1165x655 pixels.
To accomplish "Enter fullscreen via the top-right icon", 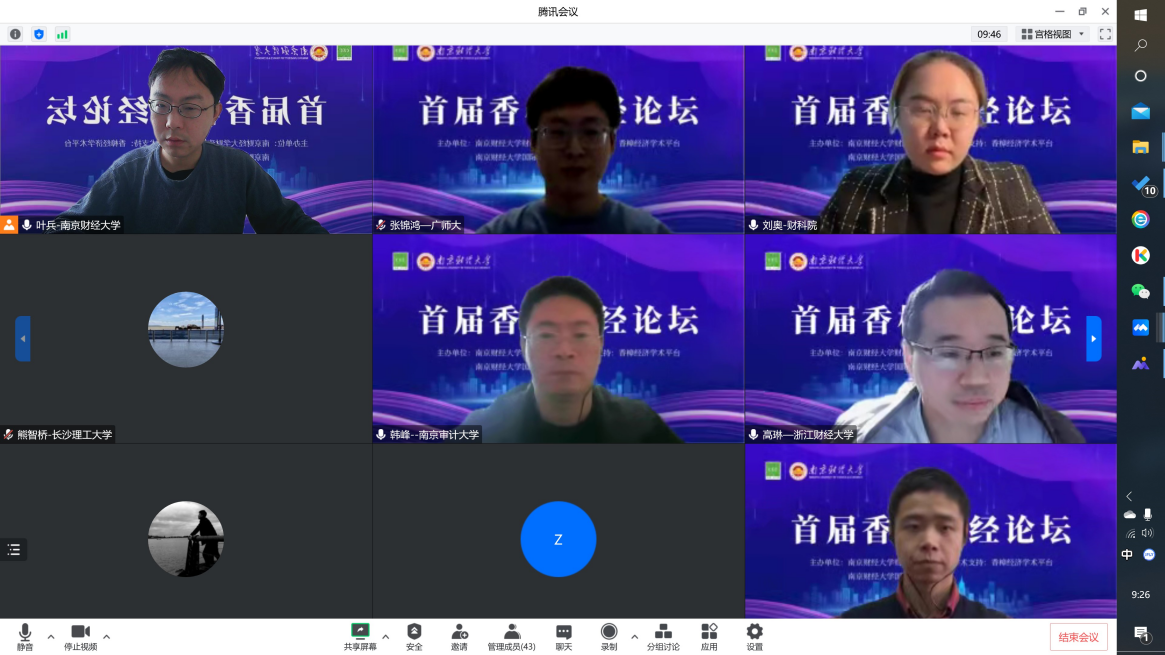I will [1105, 33].
